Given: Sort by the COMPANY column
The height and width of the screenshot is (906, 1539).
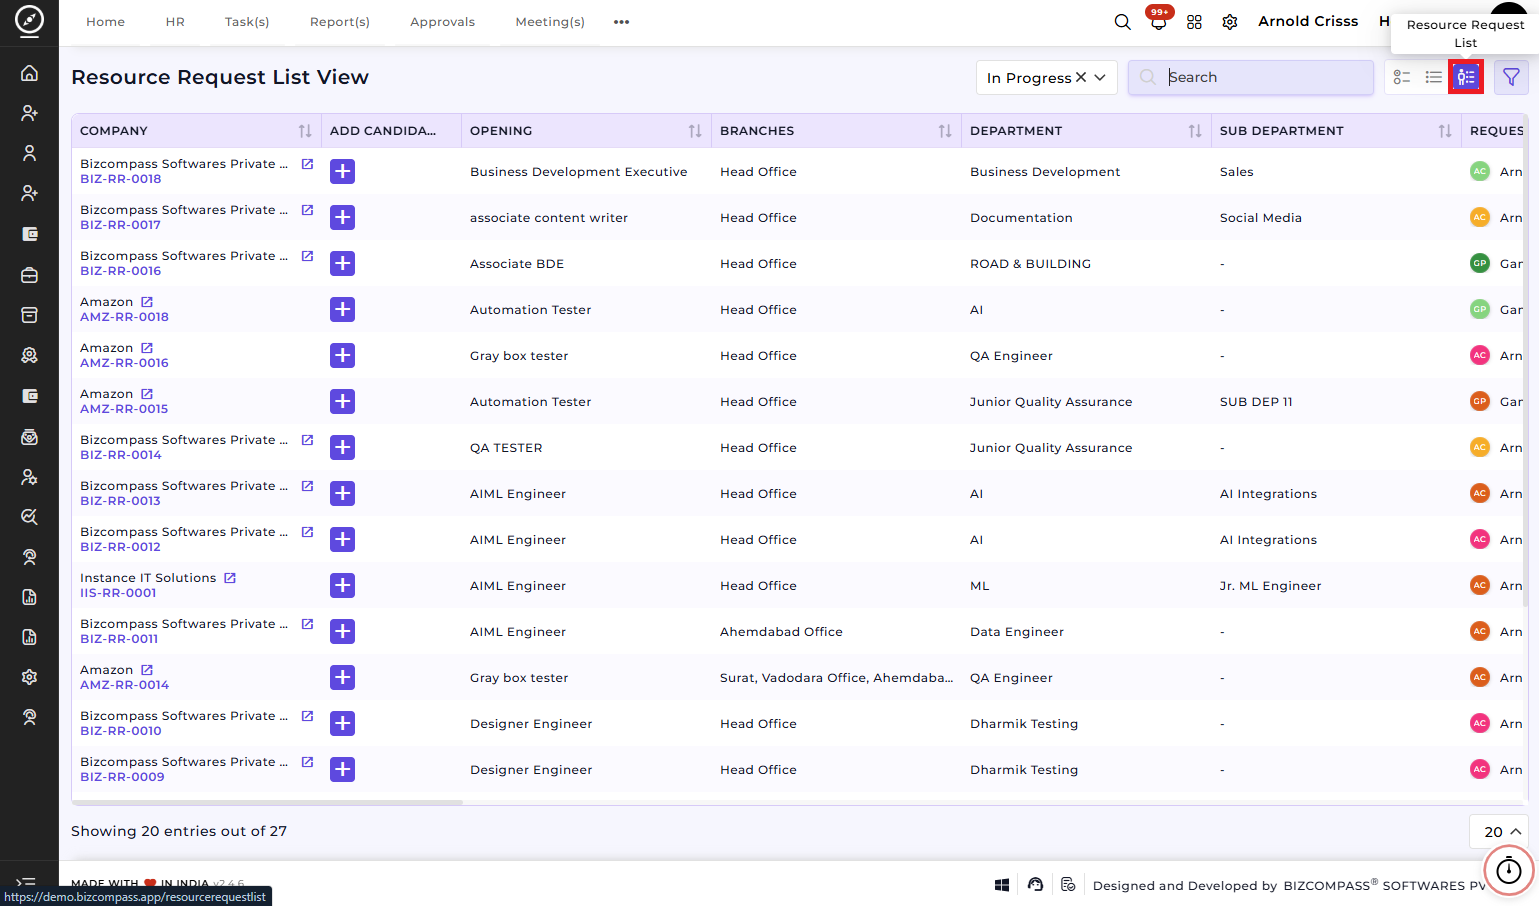Looking at the screenshot, I should (x=305, y=131).
